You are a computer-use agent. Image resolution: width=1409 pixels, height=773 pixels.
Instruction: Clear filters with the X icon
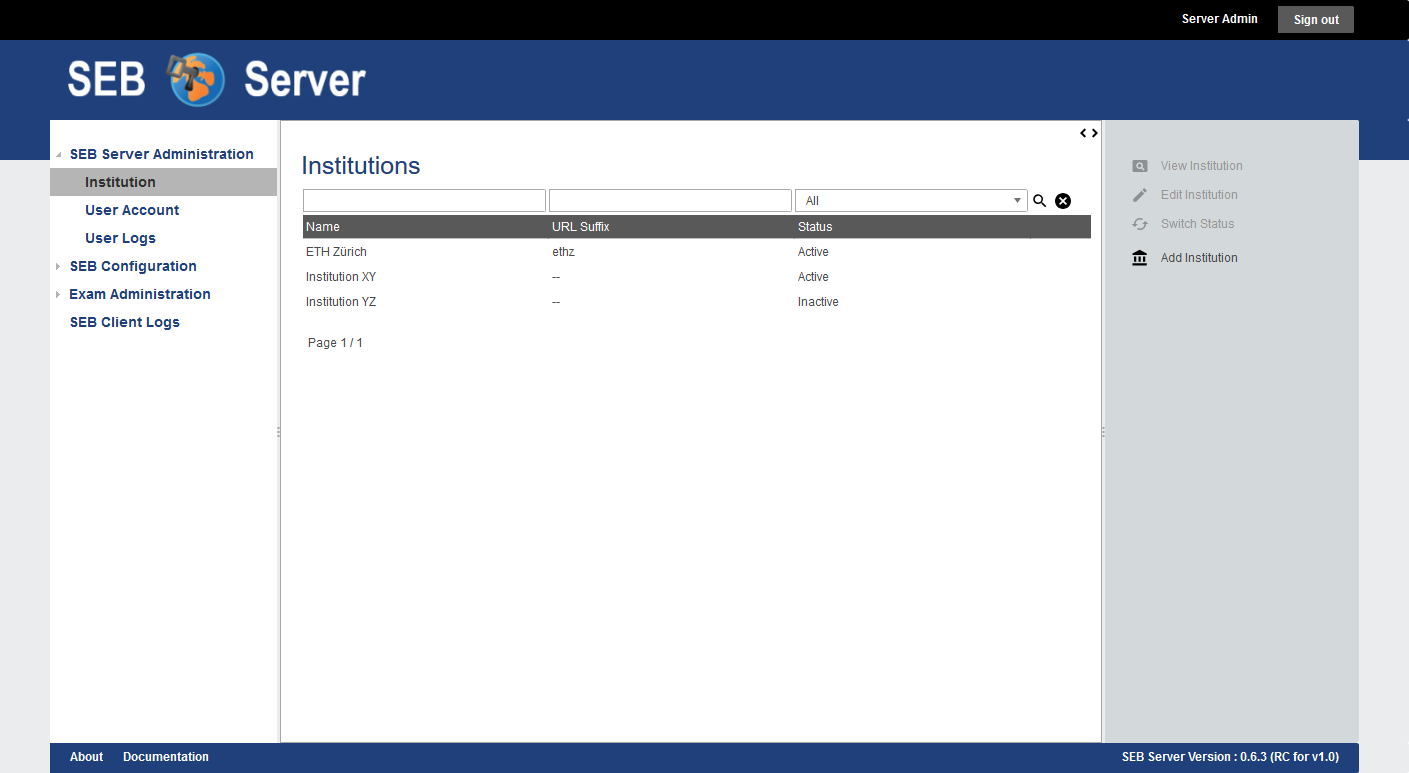[1063, 201]
